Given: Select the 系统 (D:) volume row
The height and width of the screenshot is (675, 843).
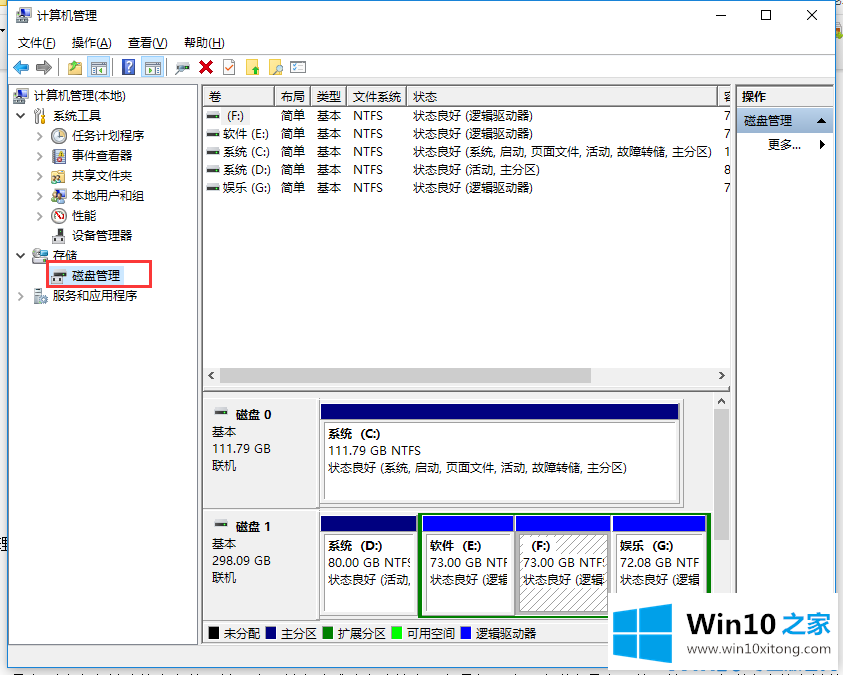Looking at the screenshot, I should (467, 170).
